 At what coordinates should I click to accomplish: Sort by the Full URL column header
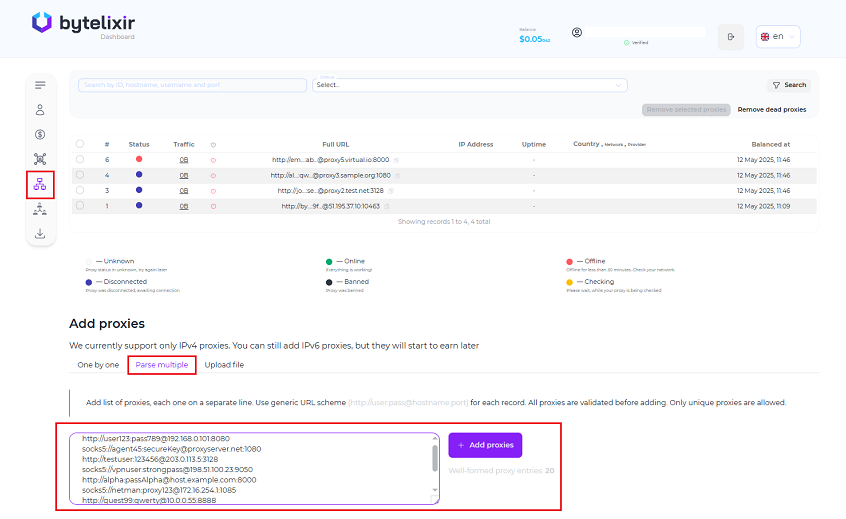click(x=336, y=145)
